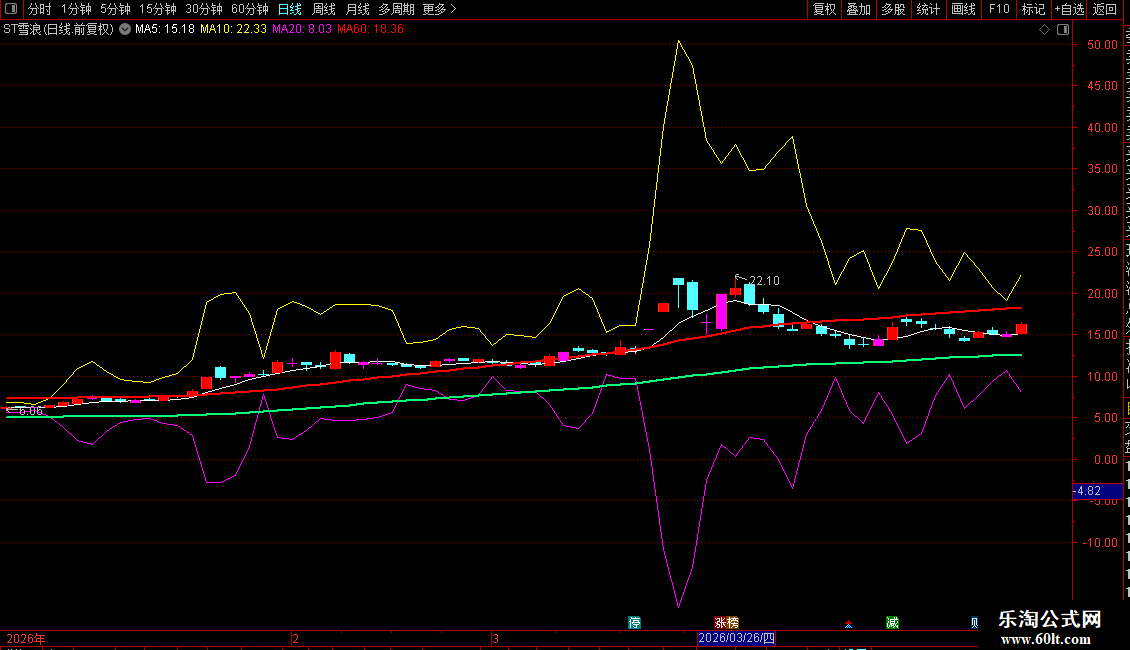Open F10 company information

pyautogui.click(x=999, y=9)
